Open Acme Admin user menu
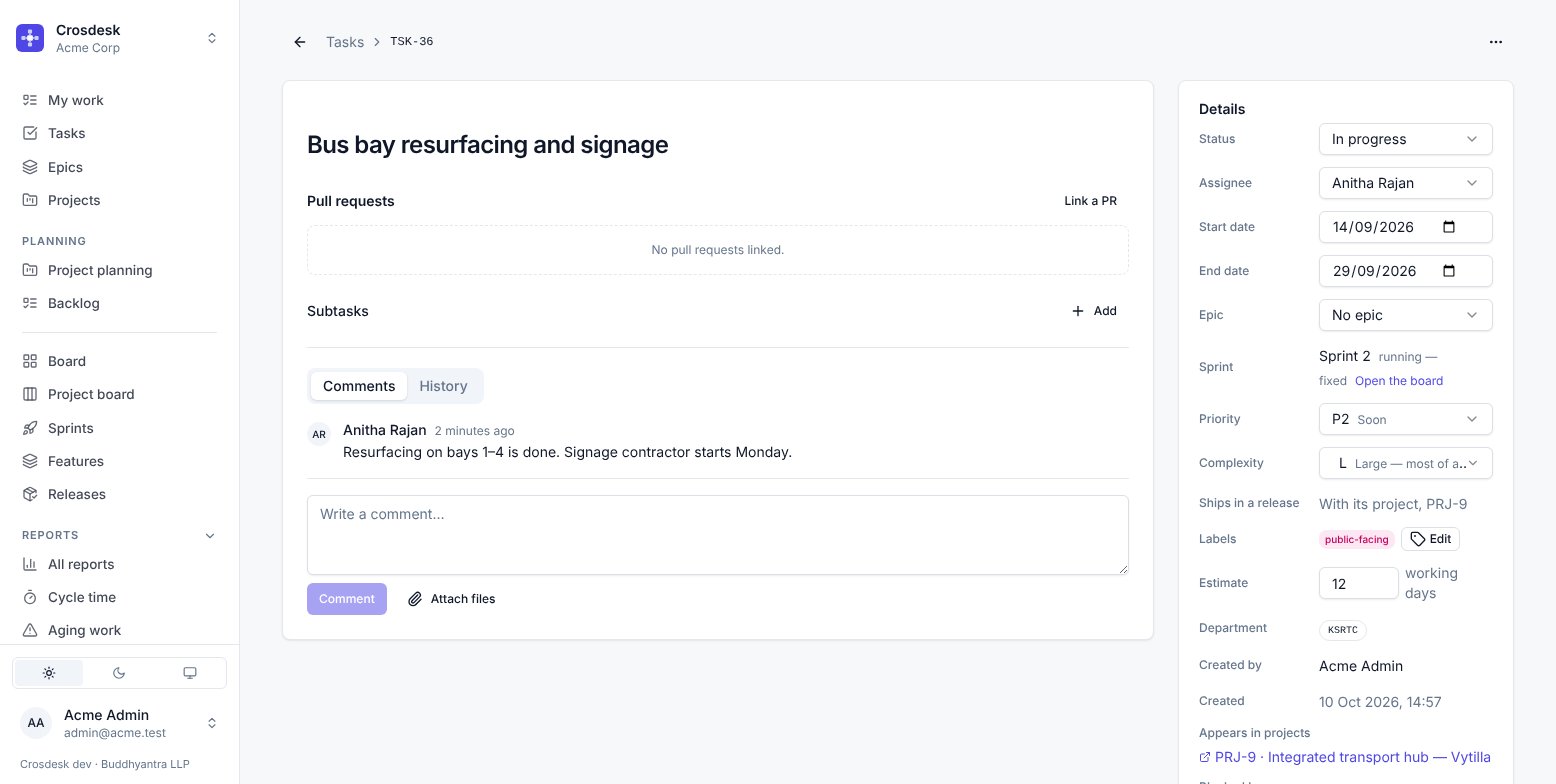Image resolution: width=1556 pixels, height=784 pixels. [x=119, y=723]
